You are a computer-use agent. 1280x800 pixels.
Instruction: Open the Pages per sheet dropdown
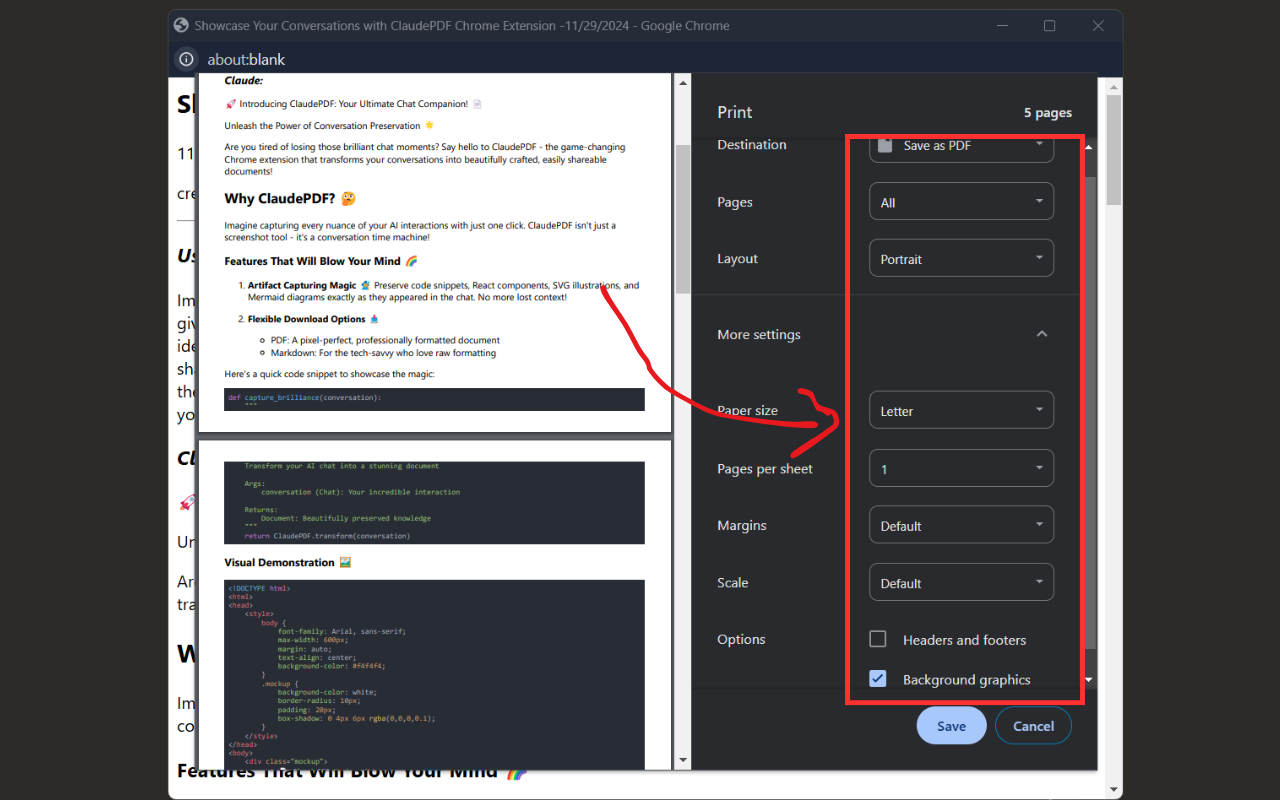(960, 468)
